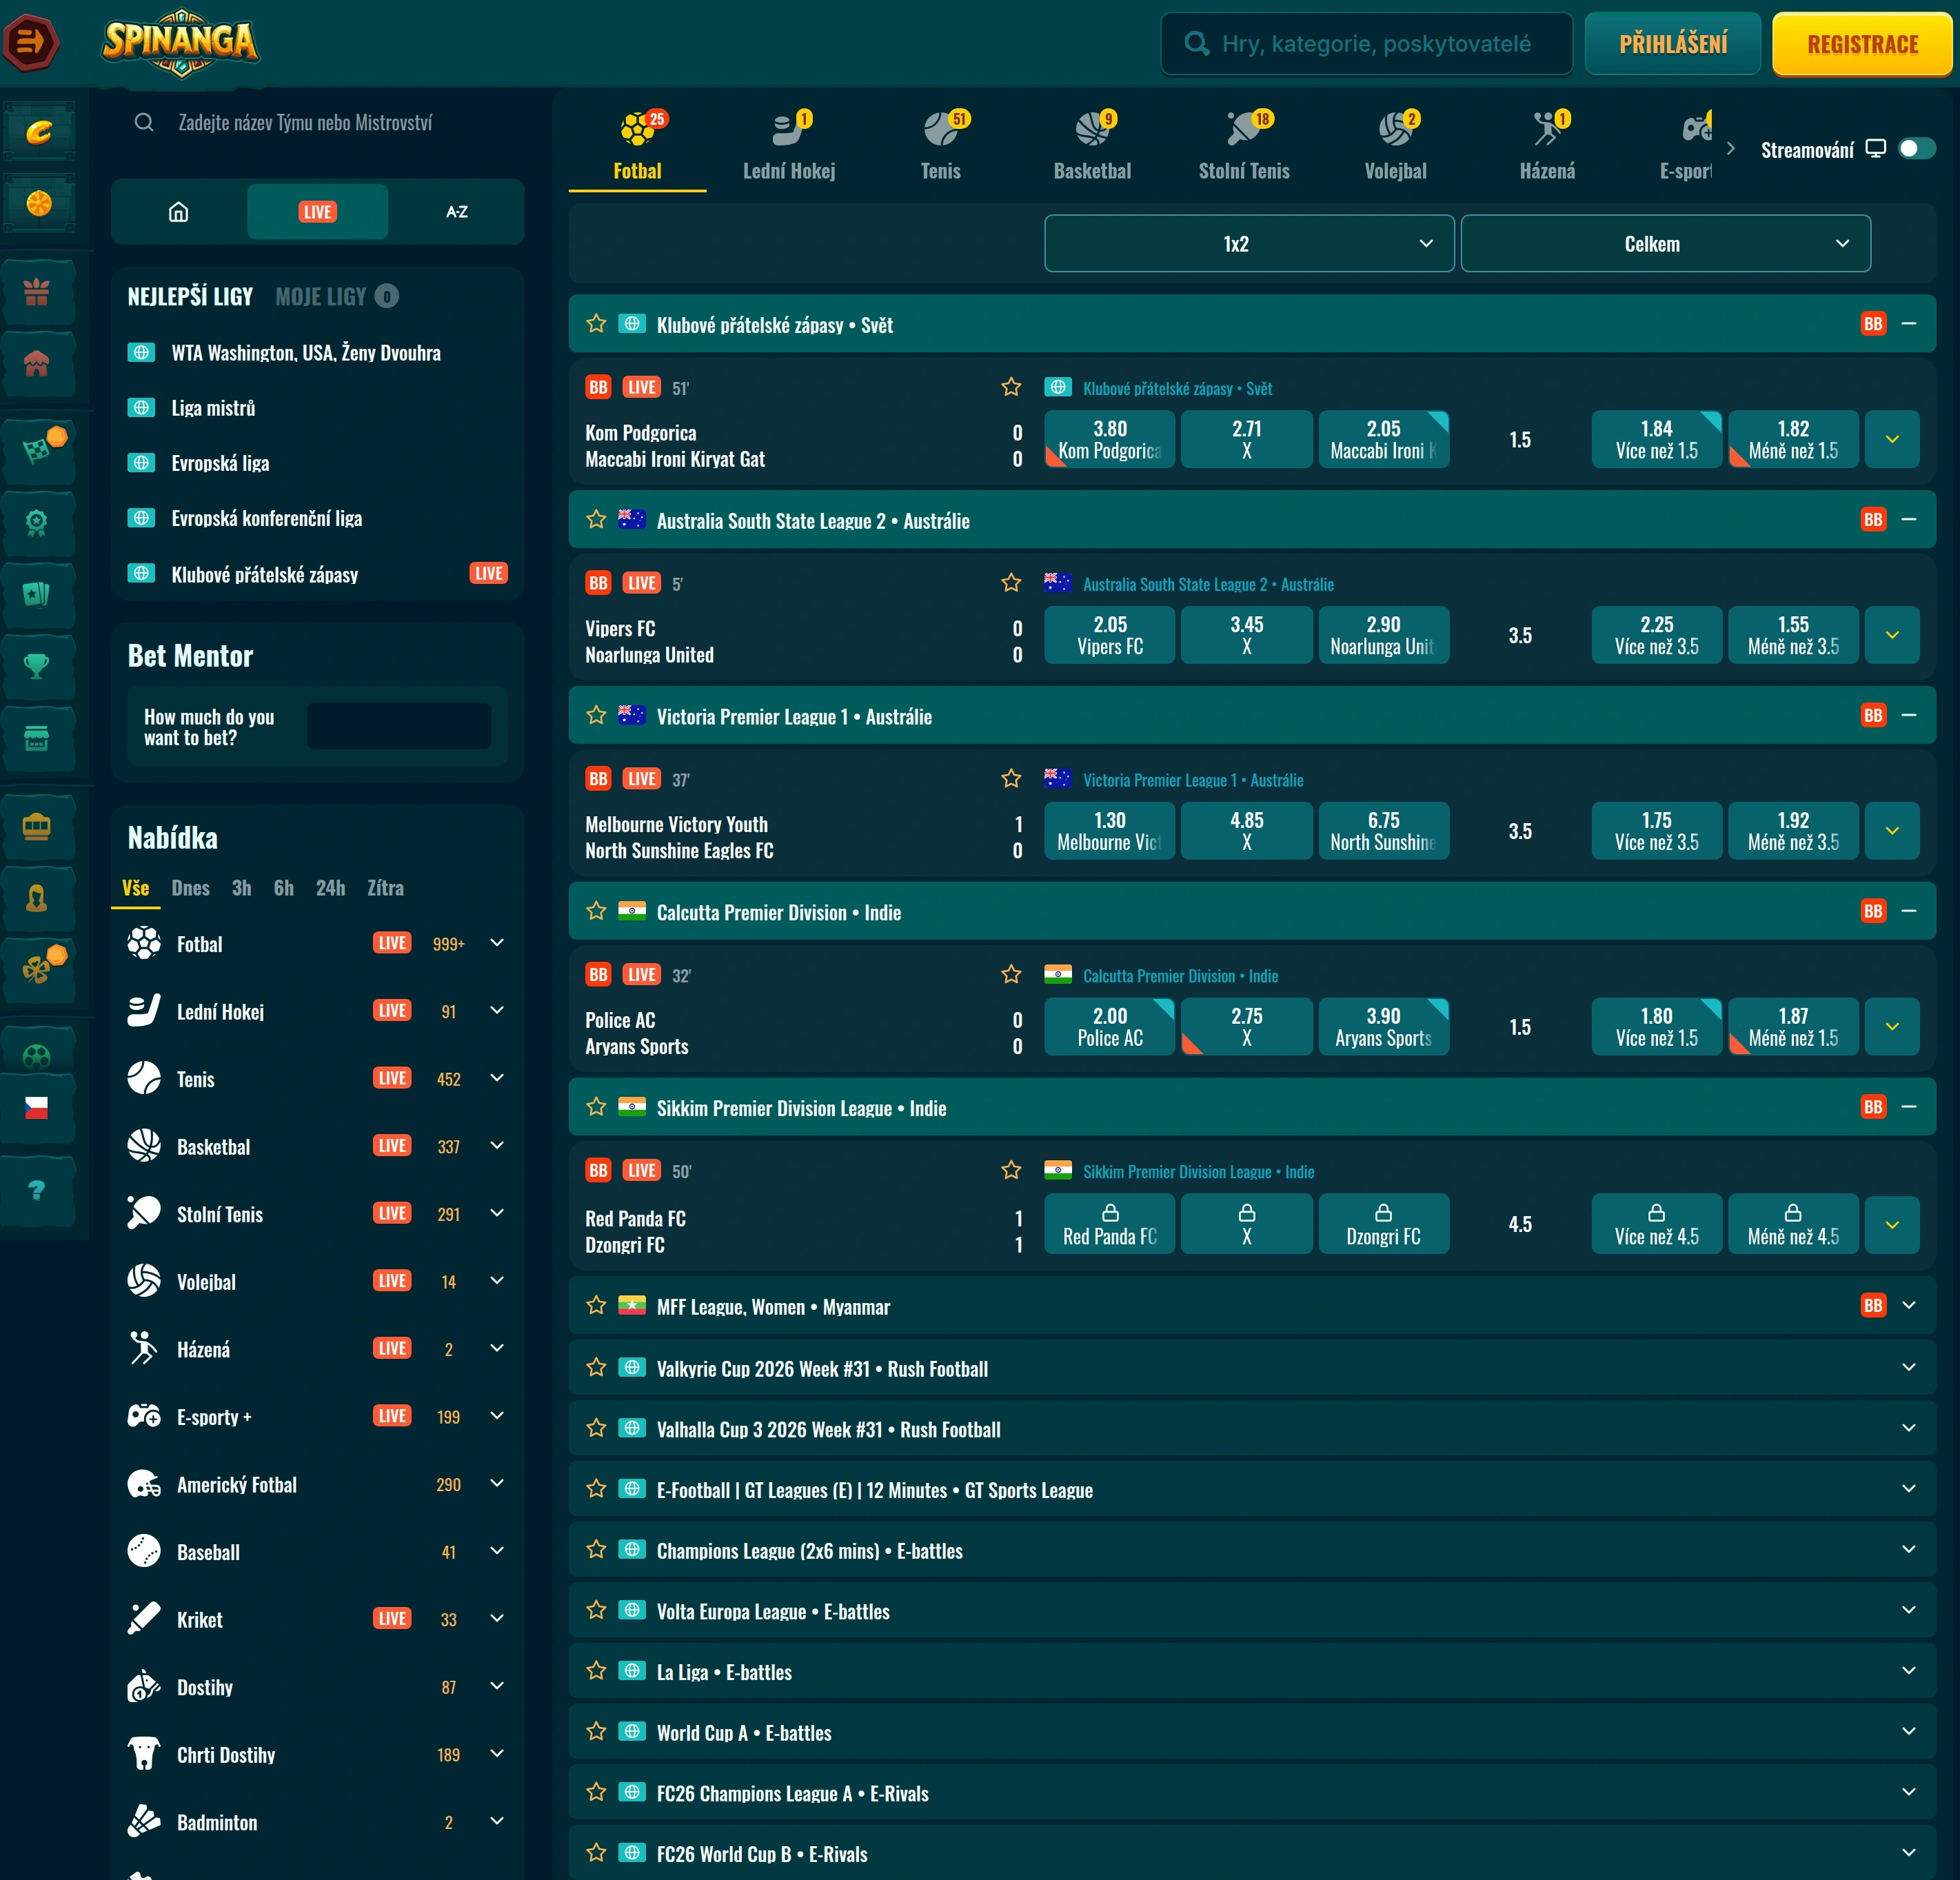1960x1880 pixels.
Task: Collapse the Australia South State League 2 section
Action: pos(1909,520)
